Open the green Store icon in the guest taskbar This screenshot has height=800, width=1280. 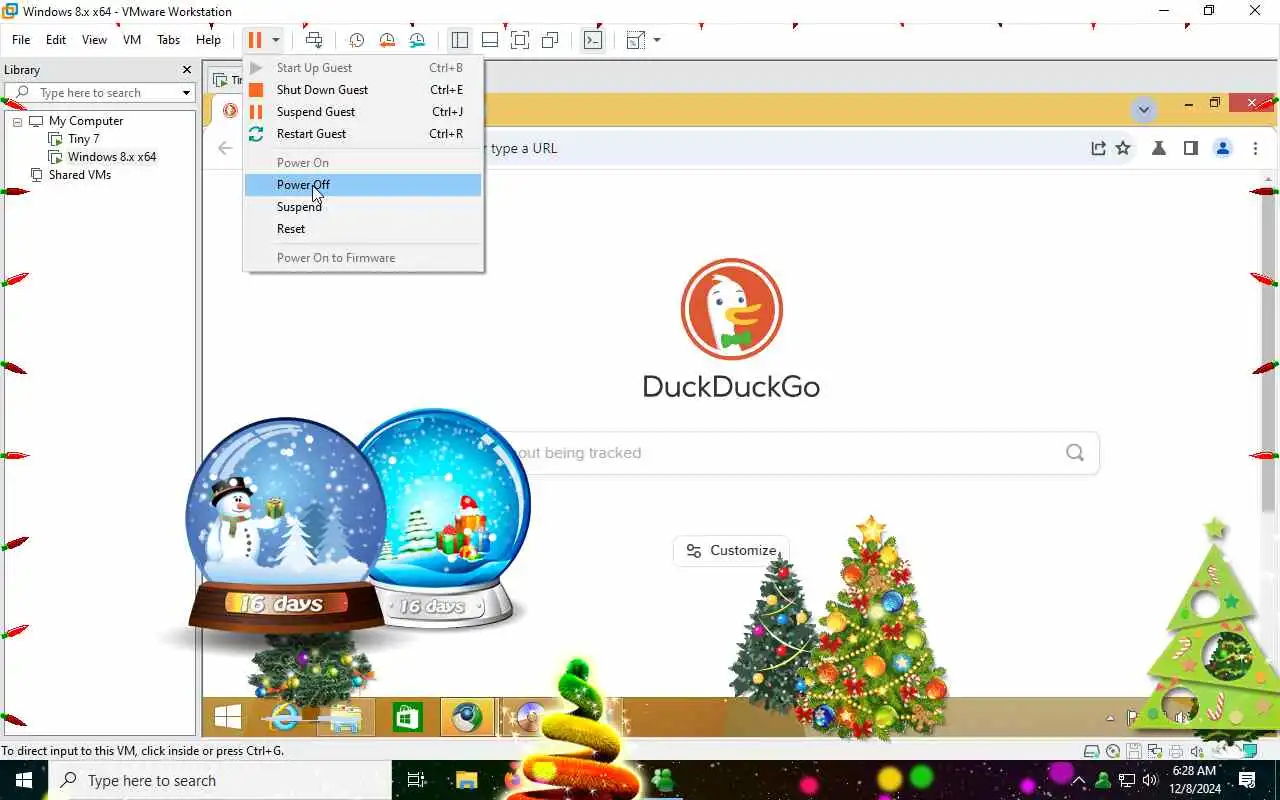tap(407, 717)
